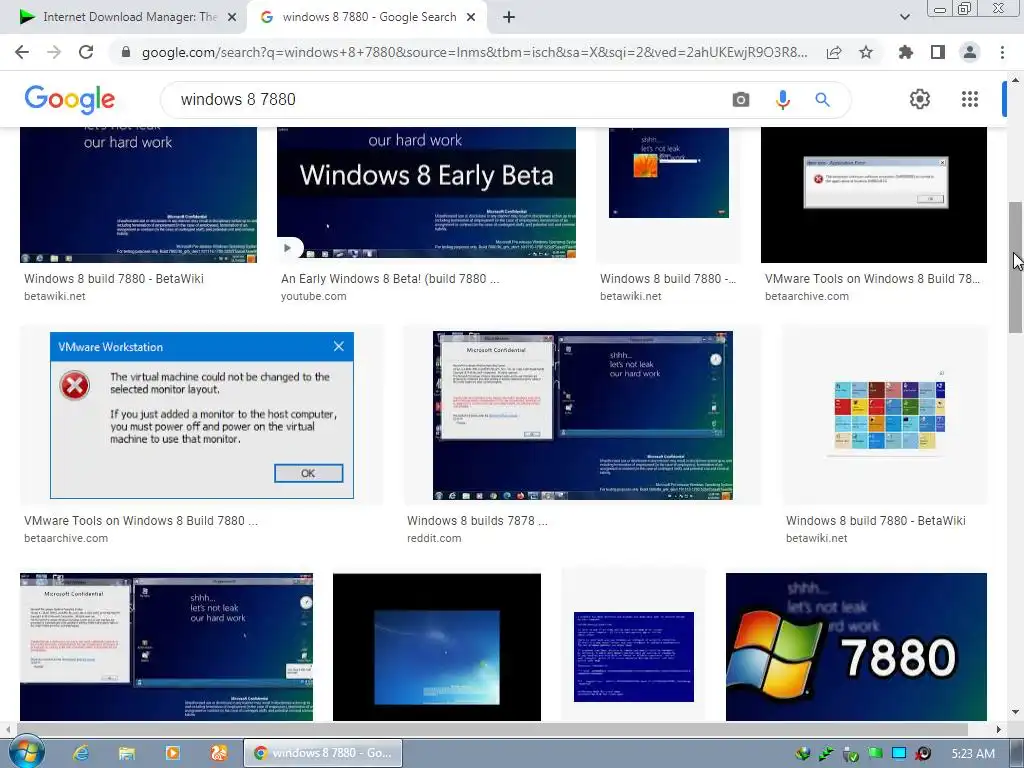Open black background error dialog thumbnail

(874, 195)
